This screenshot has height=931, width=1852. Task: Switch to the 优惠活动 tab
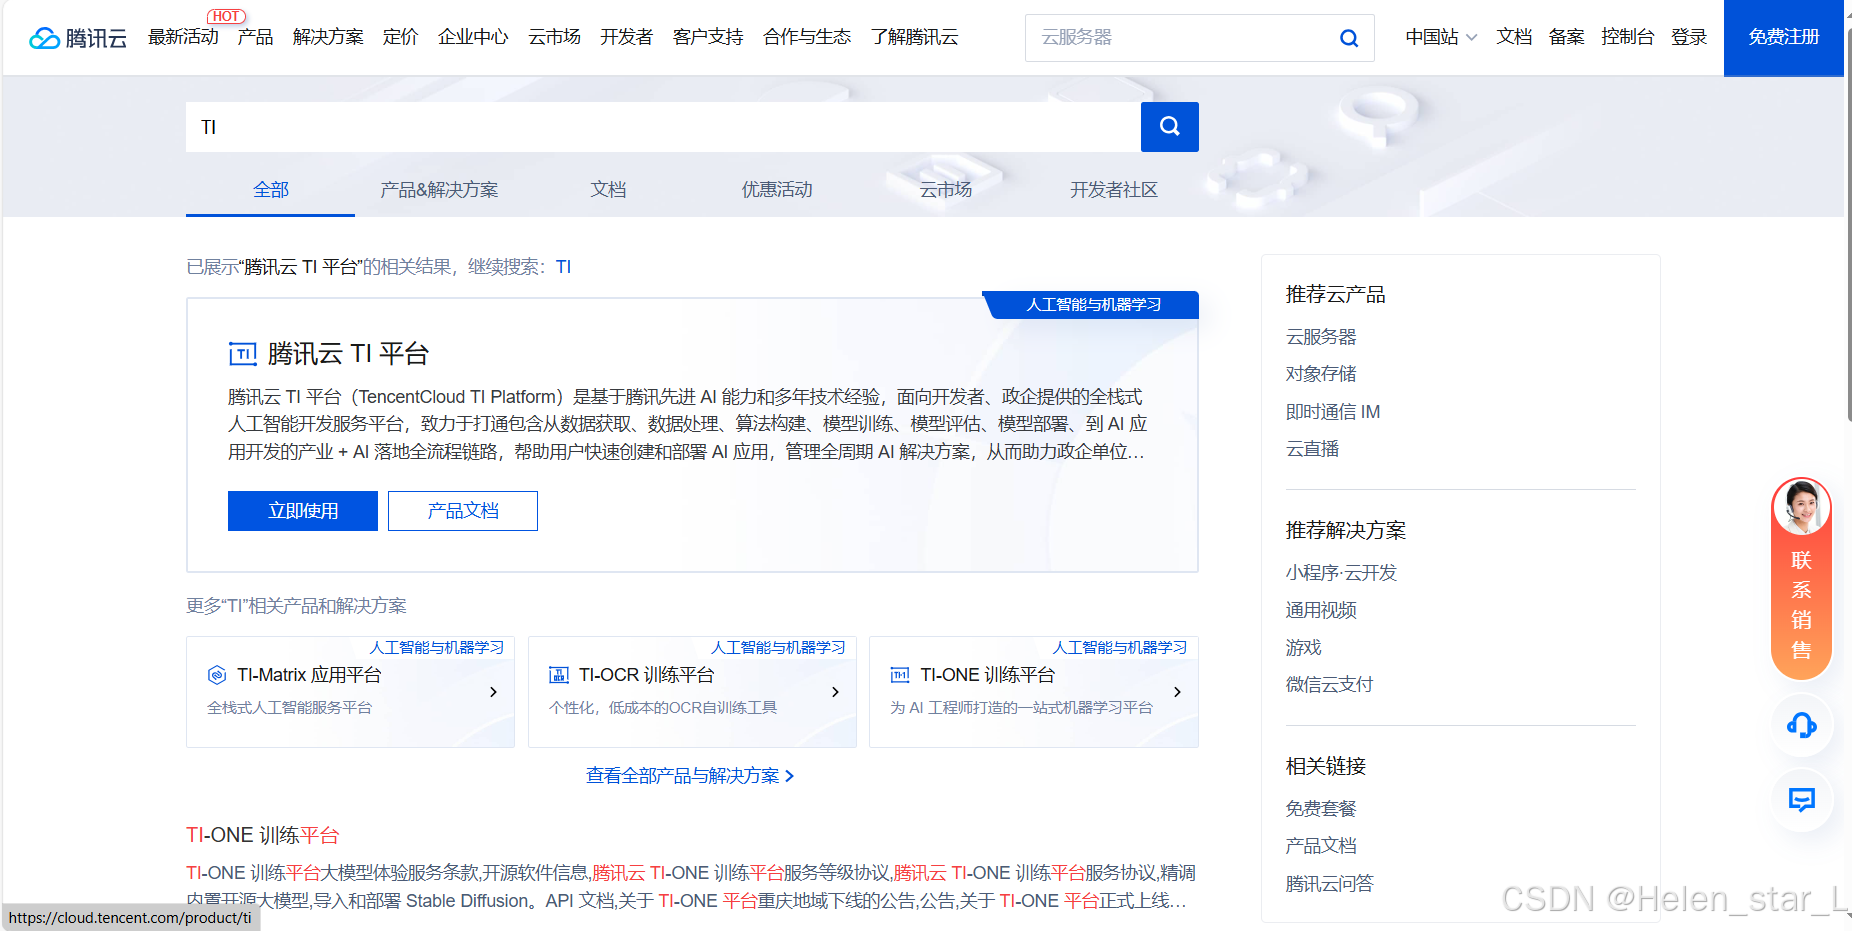(777, 189)
